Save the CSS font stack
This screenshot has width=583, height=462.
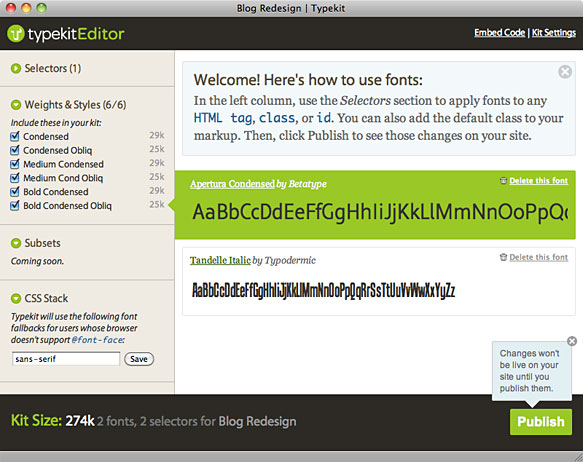point(139,359)
